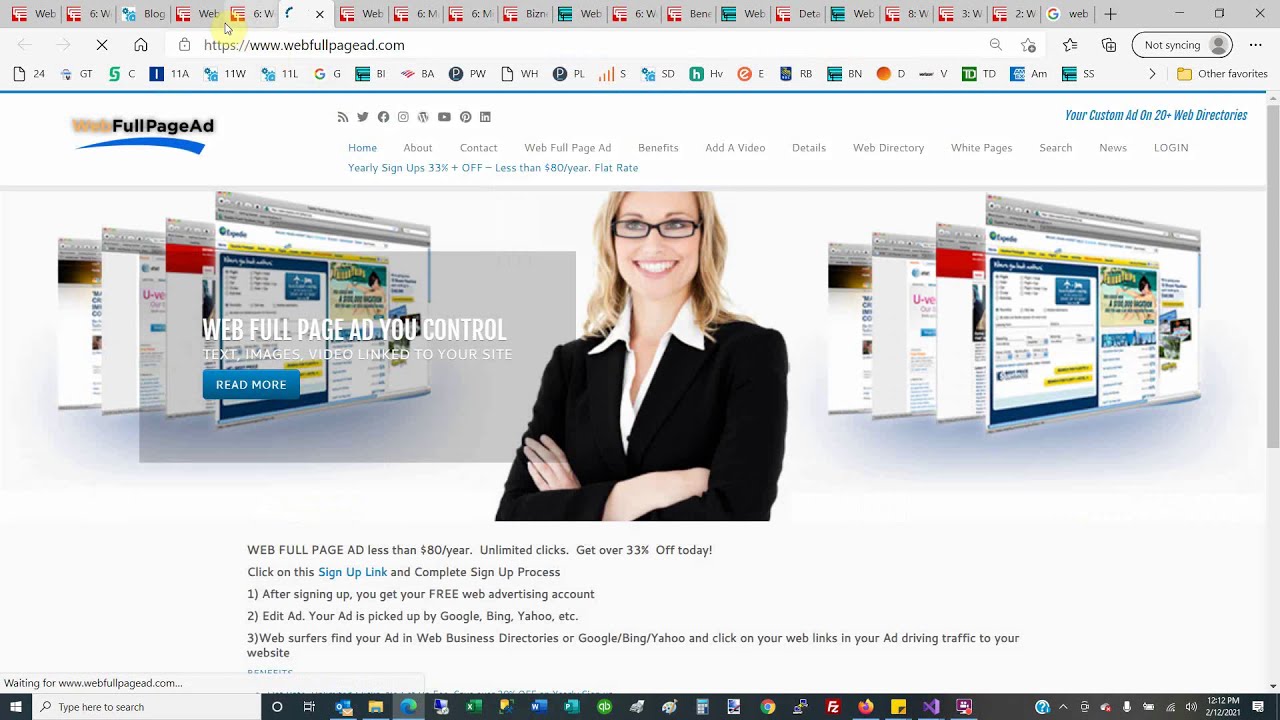Launch Firefox from the taskbar
The width and height of the screenshot is (1280, 720).
pyautogui.click(x=865, y=707)
